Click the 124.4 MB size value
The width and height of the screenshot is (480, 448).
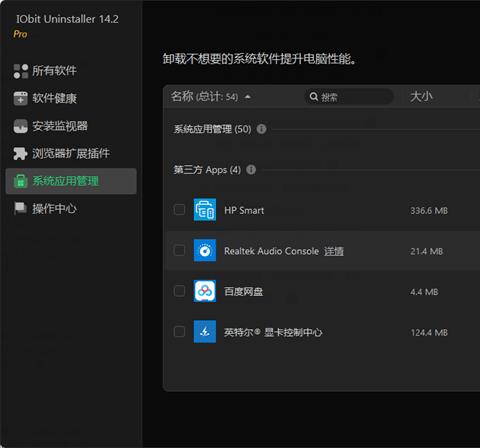429,333
